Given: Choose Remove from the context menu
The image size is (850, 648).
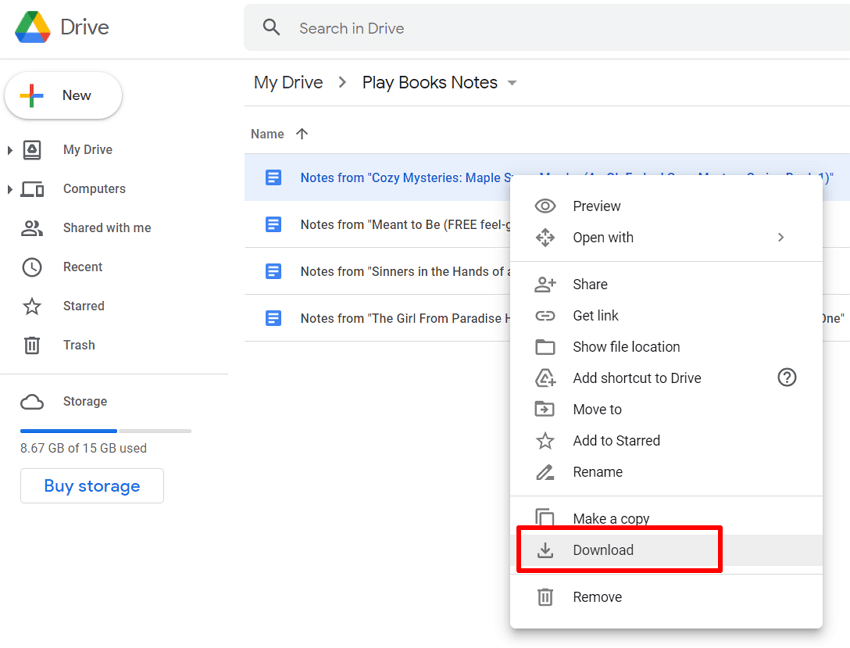Looking at the screenshot, I should [666, 597].
